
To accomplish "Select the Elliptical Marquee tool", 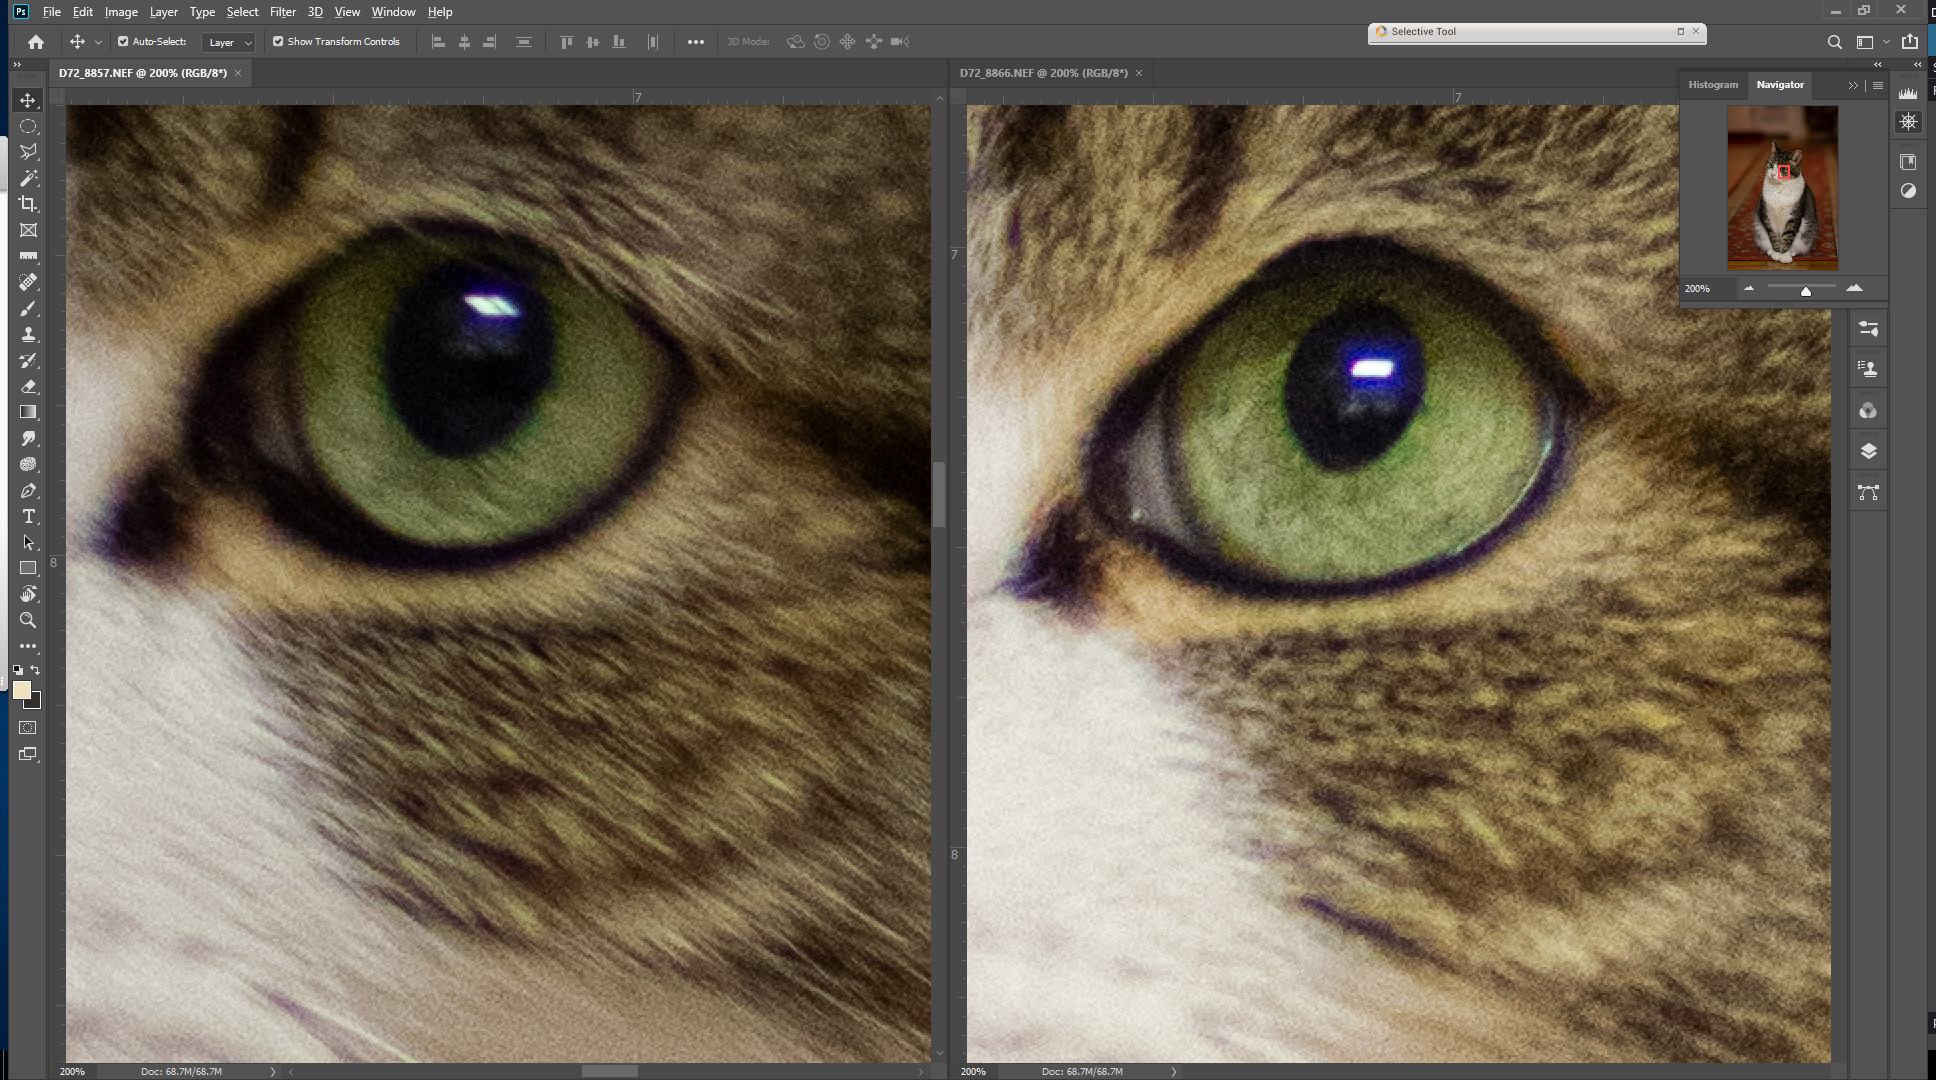I will click(28, 126).
